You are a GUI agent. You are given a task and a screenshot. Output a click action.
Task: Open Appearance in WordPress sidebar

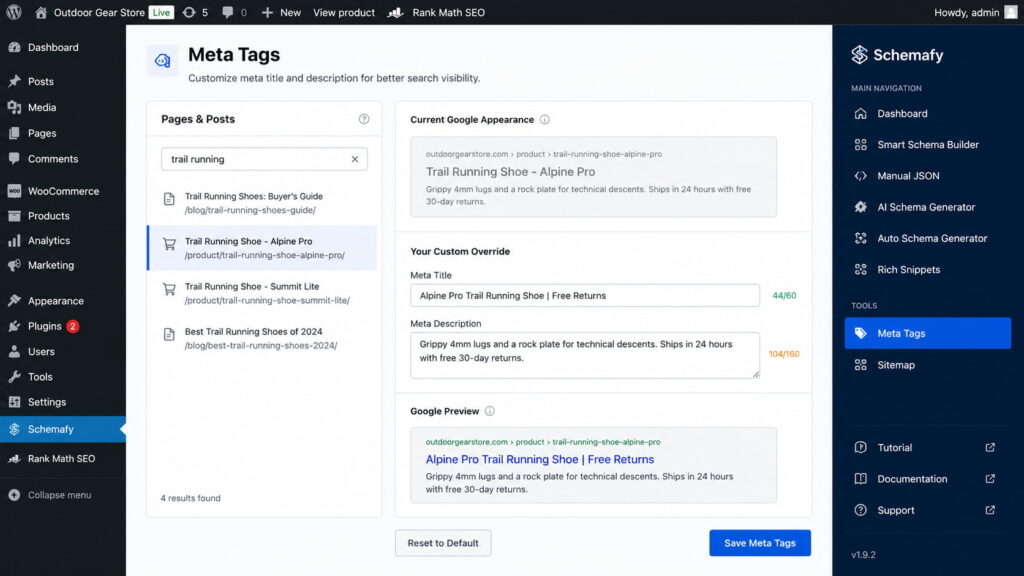click(x=63, y=300)
